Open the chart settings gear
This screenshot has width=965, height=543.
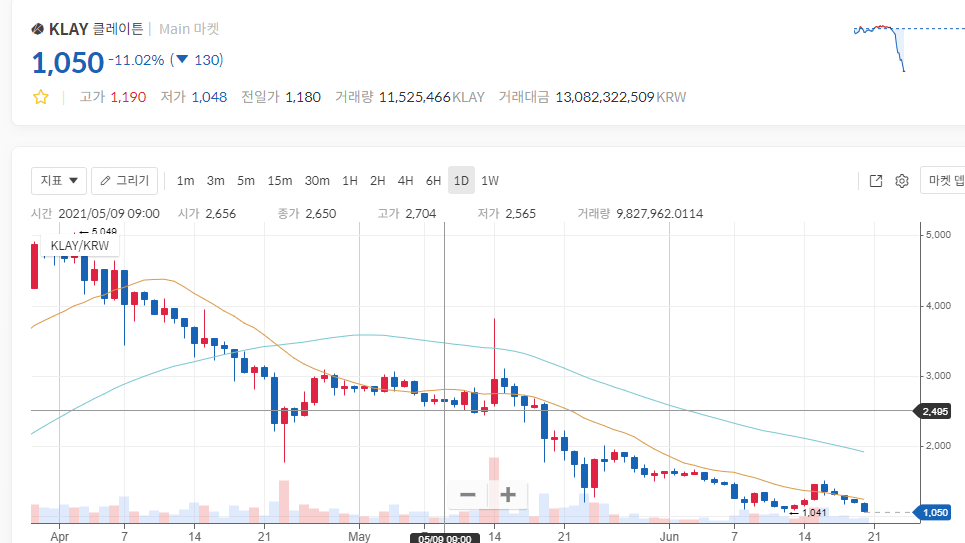pos(902,181)
